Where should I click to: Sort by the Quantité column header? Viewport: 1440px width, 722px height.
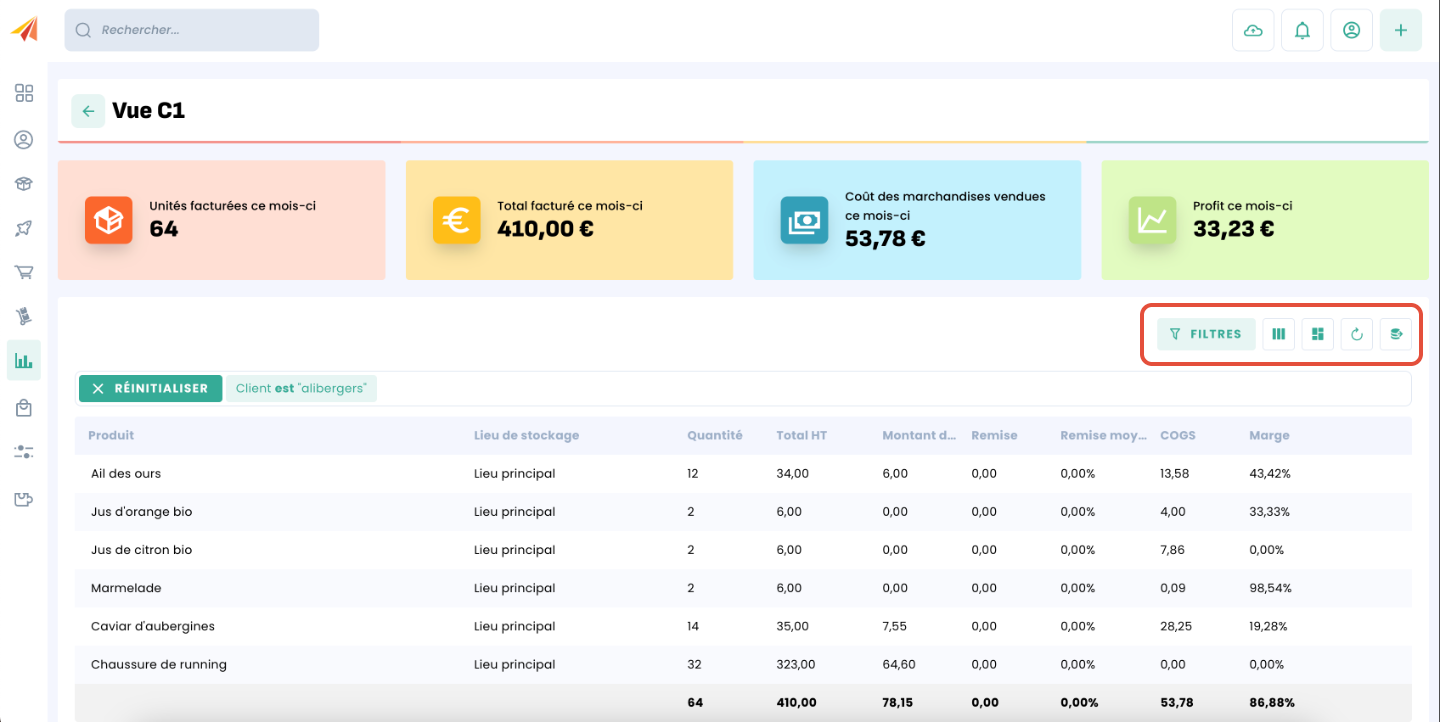[x=715, y=435]
